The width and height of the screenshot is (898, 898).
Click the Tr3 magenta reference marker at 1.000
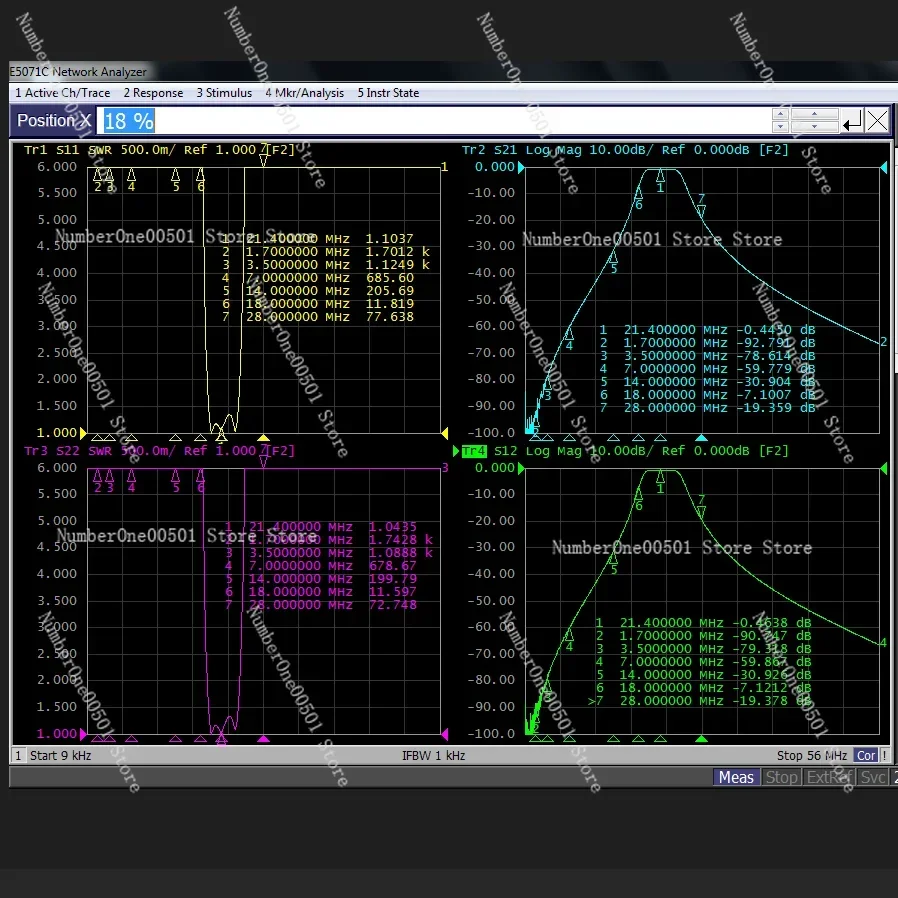click(x=84, y=734)
